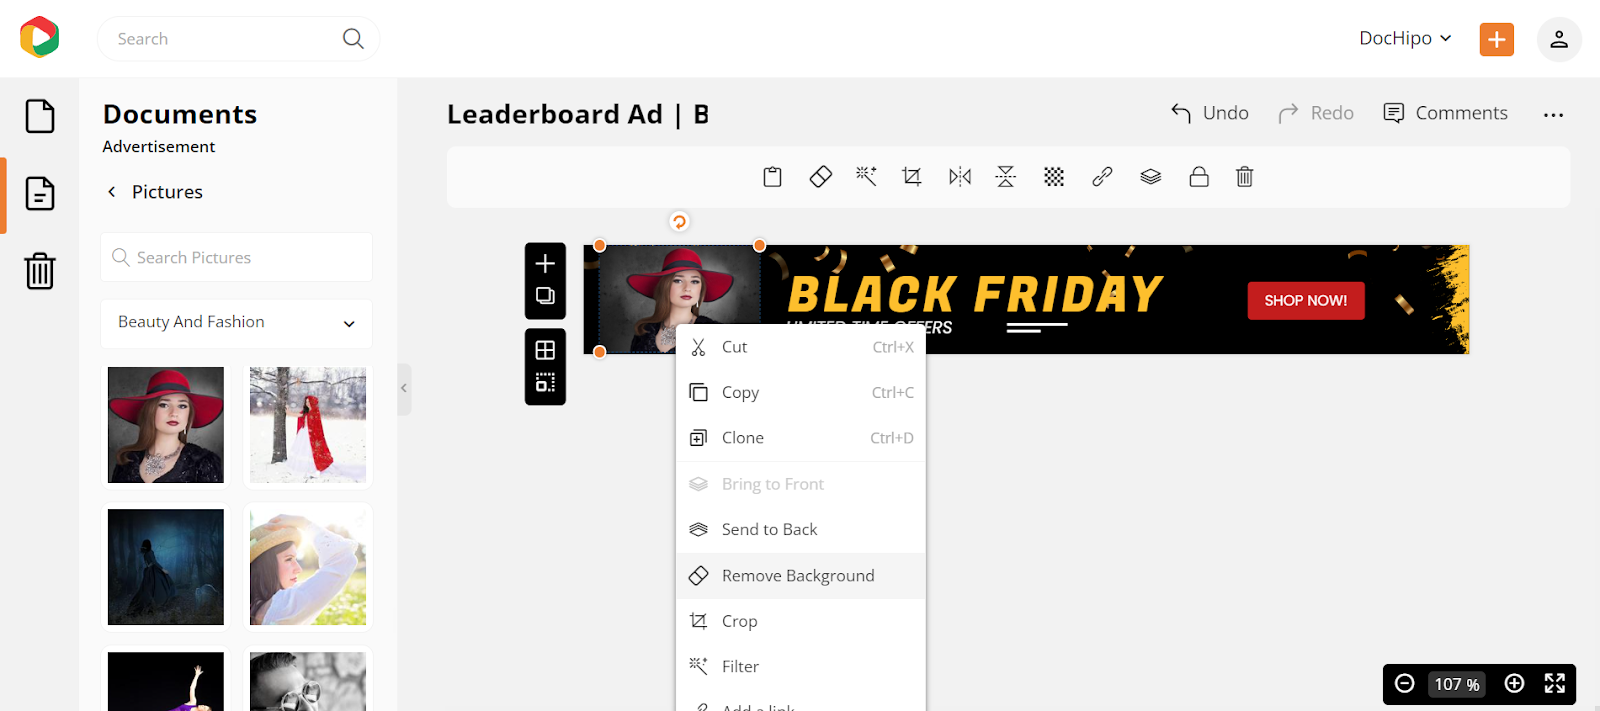
Task: Select the dark blue forest picture thumbnail
Action: click(x=166, y=567)
